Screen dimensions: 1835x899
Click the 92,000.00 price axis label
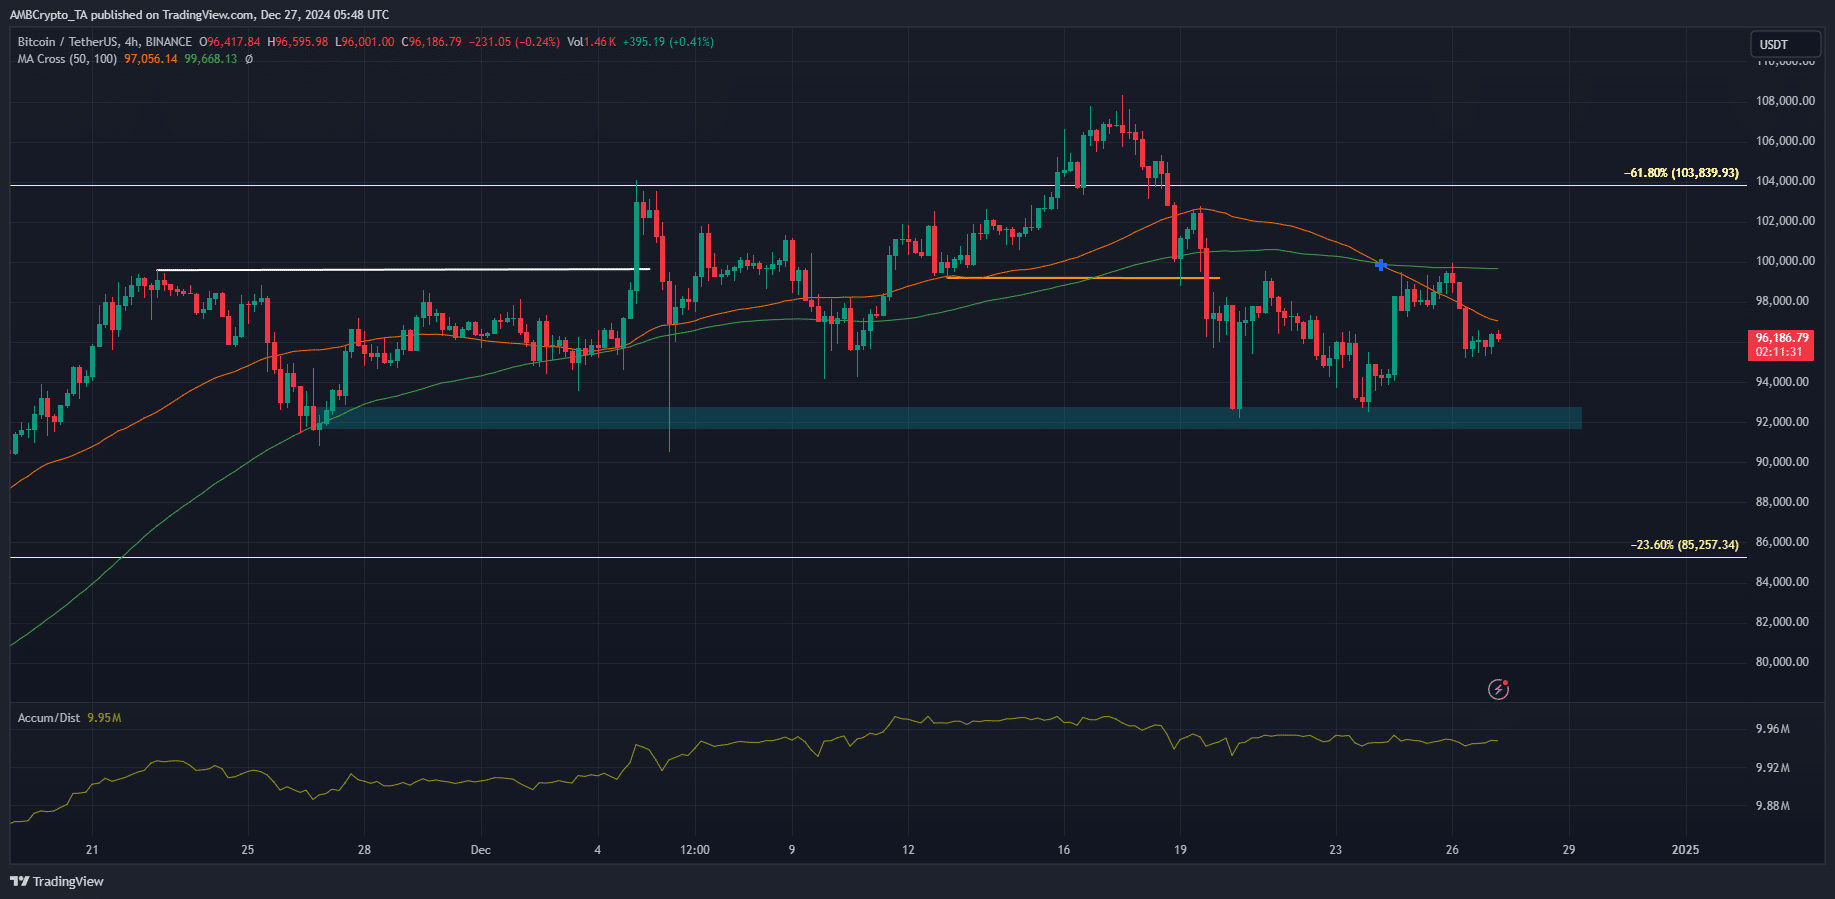(1783, 422)
